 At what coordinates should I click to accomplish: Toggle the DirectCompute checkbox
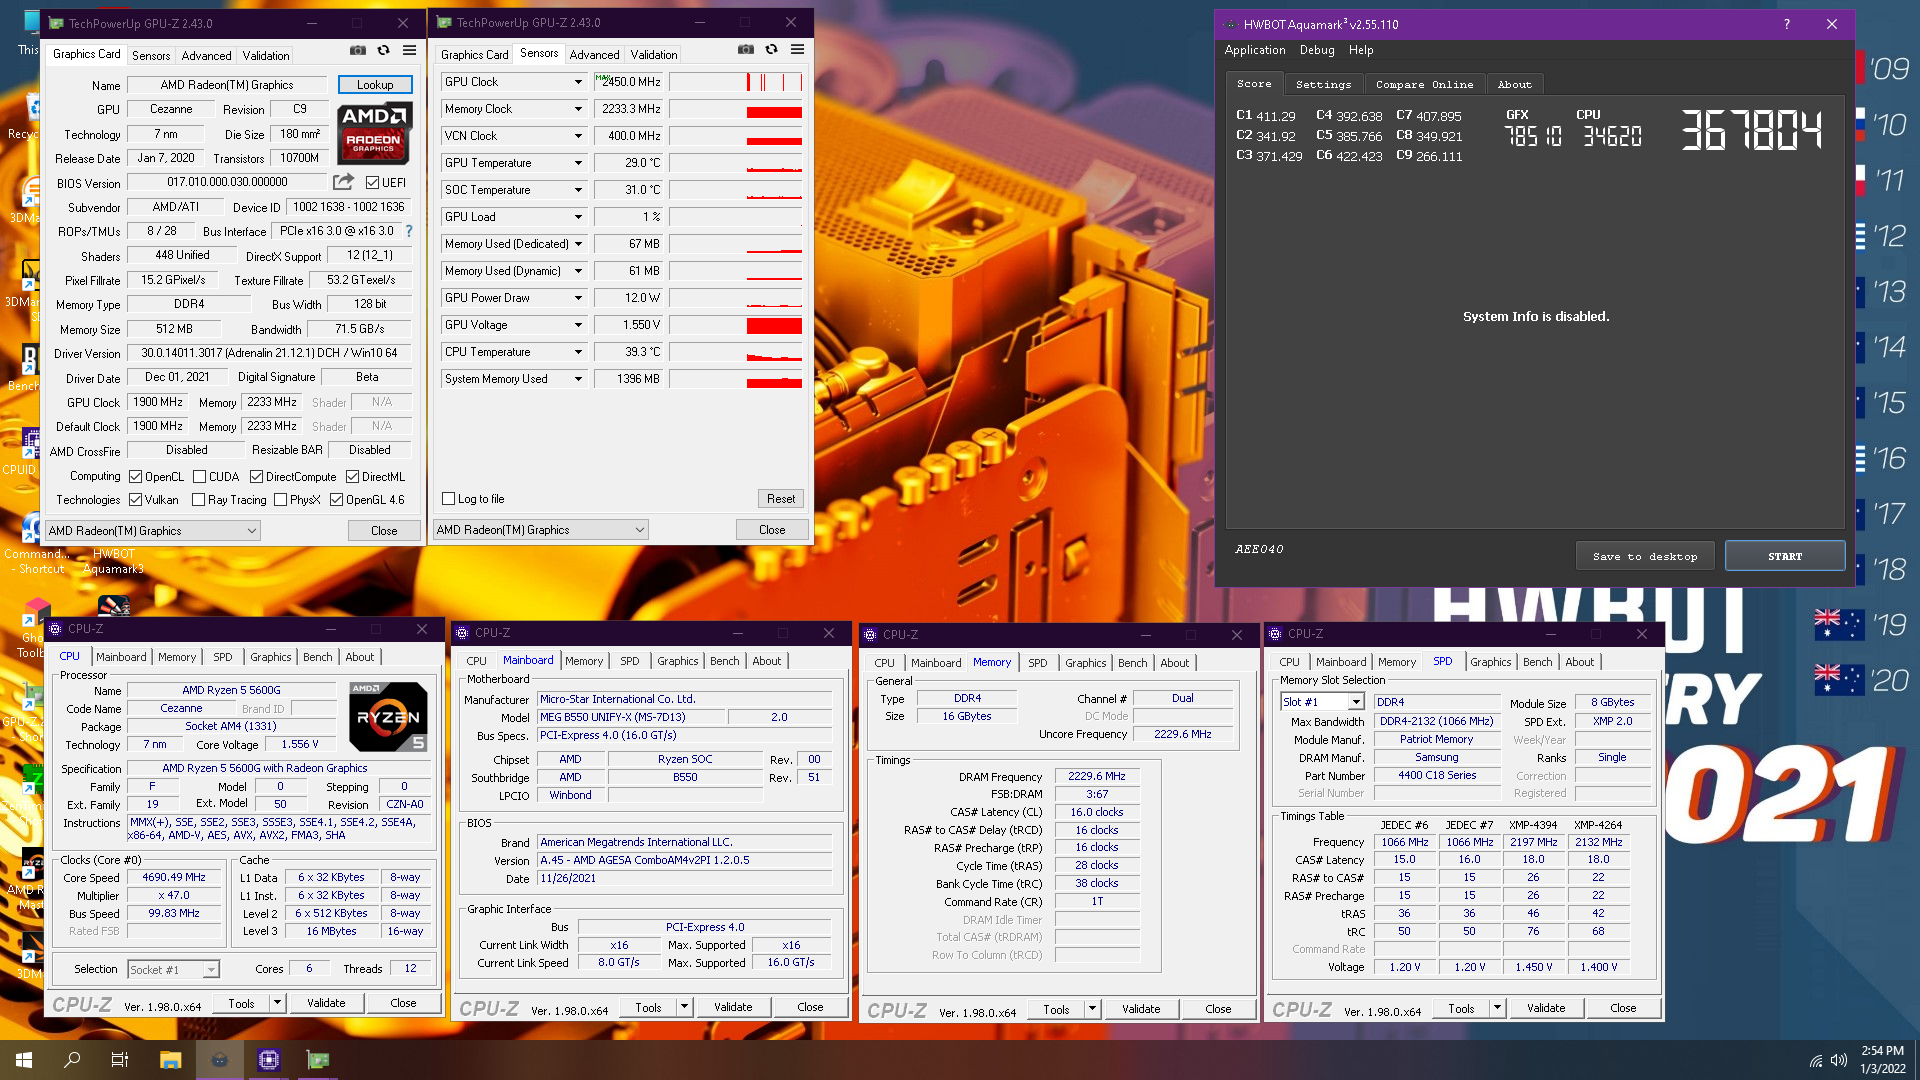[x=256, y=477]
